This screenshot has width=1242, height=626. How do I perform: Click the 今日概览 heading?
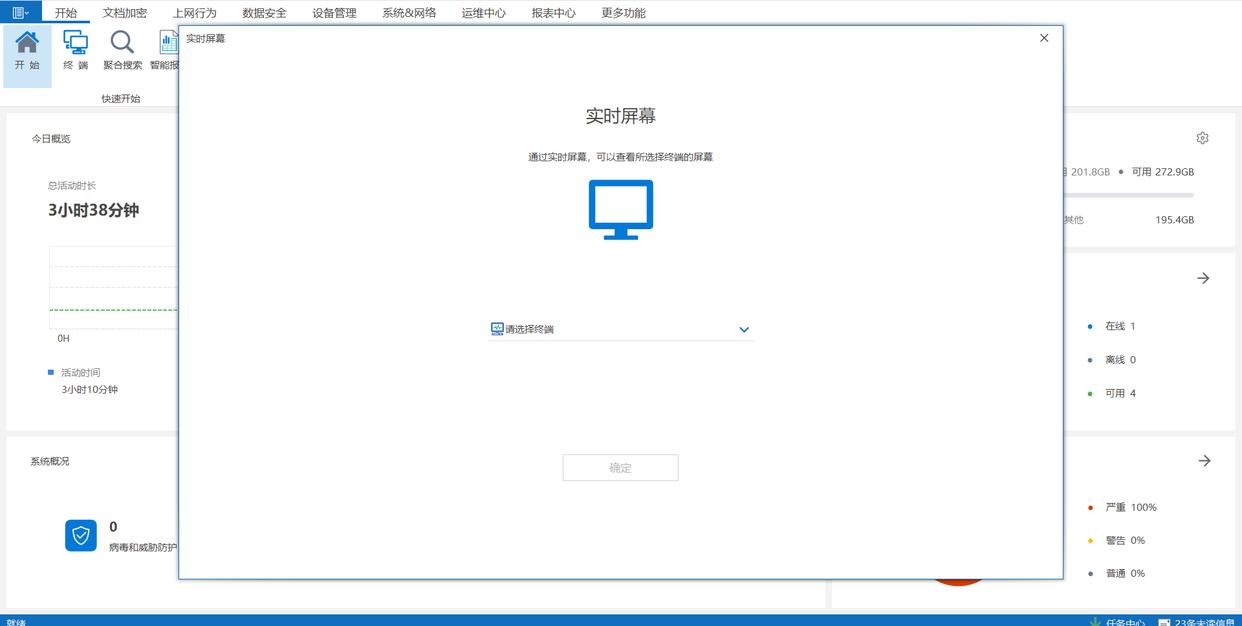[51, 139]
